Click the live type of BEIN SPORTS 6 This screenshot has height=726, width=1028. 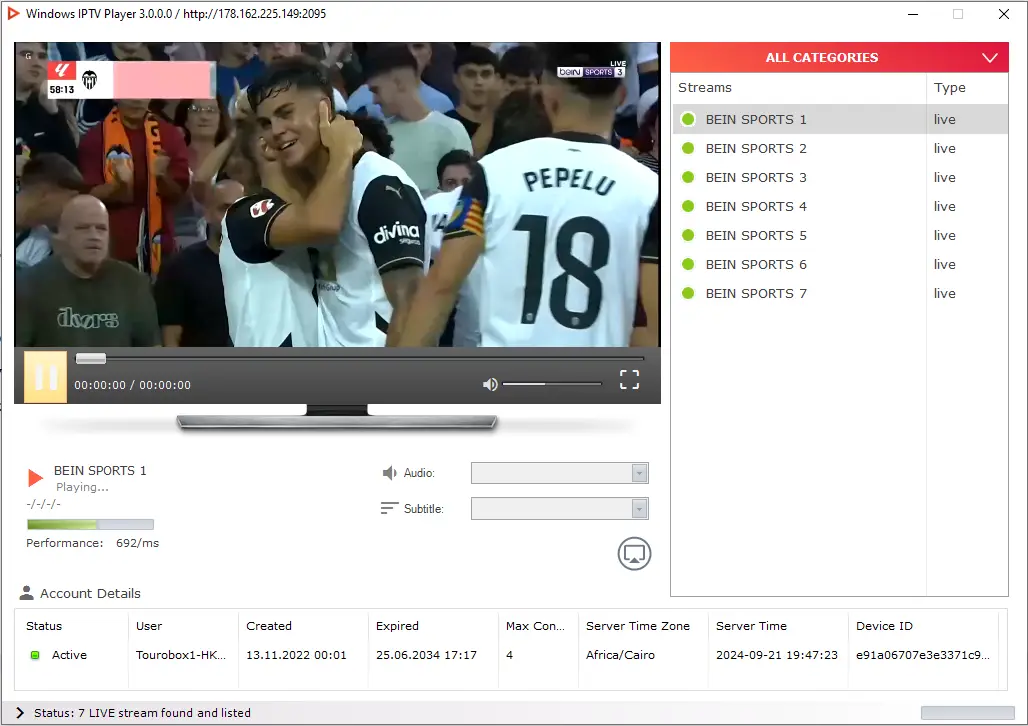pyautogui.click(x=945, y=264)
